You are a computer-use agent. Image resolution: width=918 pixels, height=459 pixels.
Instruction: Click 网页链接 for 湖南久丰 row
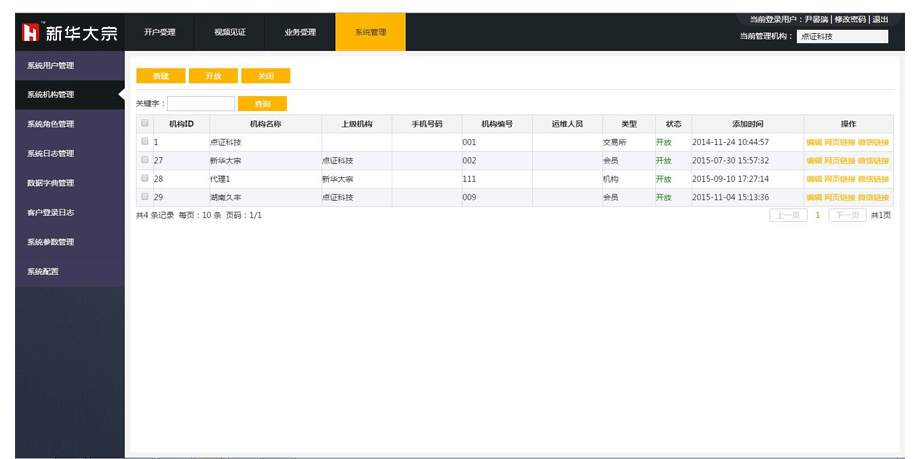840,197
